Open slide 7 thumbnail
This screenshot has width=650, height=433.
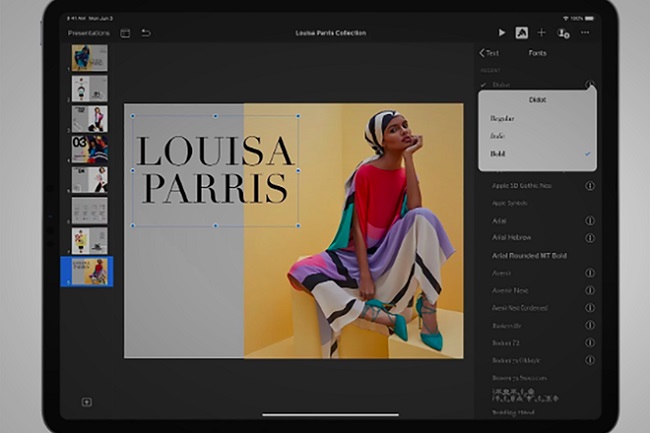pyautogui.click(x=90, y=241)
